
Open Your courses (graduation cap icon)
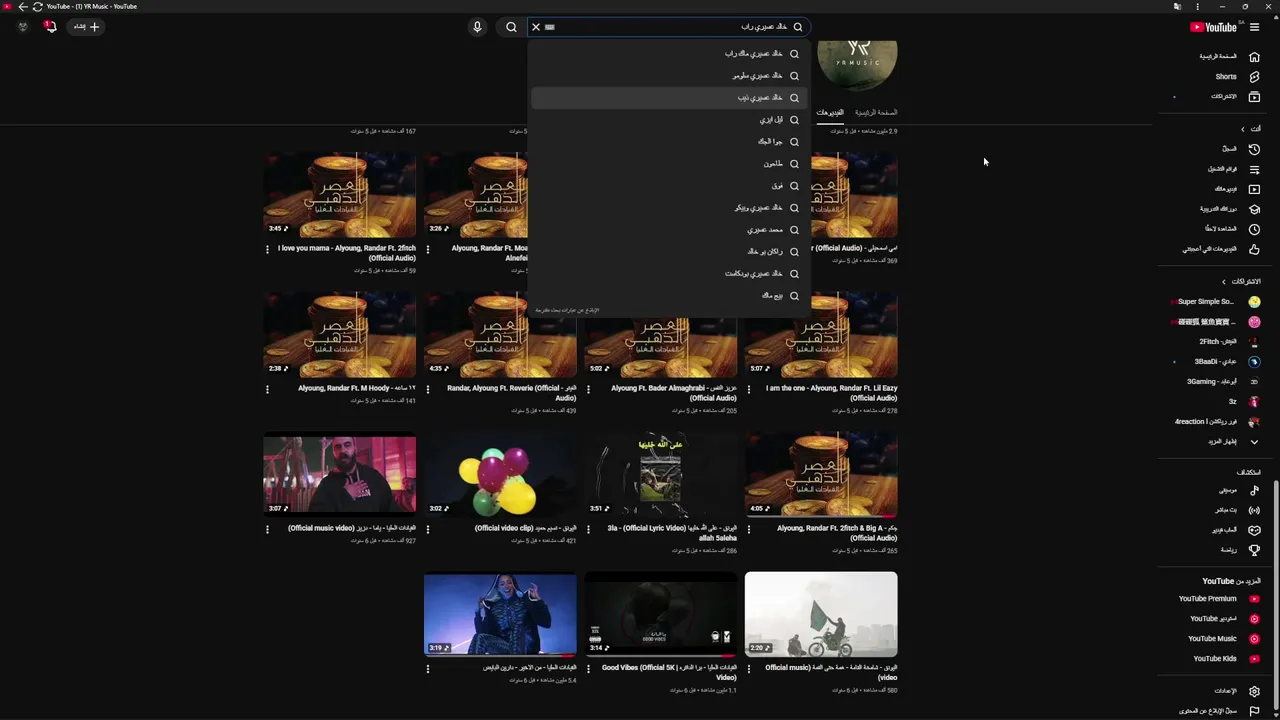click(1254, 209)
